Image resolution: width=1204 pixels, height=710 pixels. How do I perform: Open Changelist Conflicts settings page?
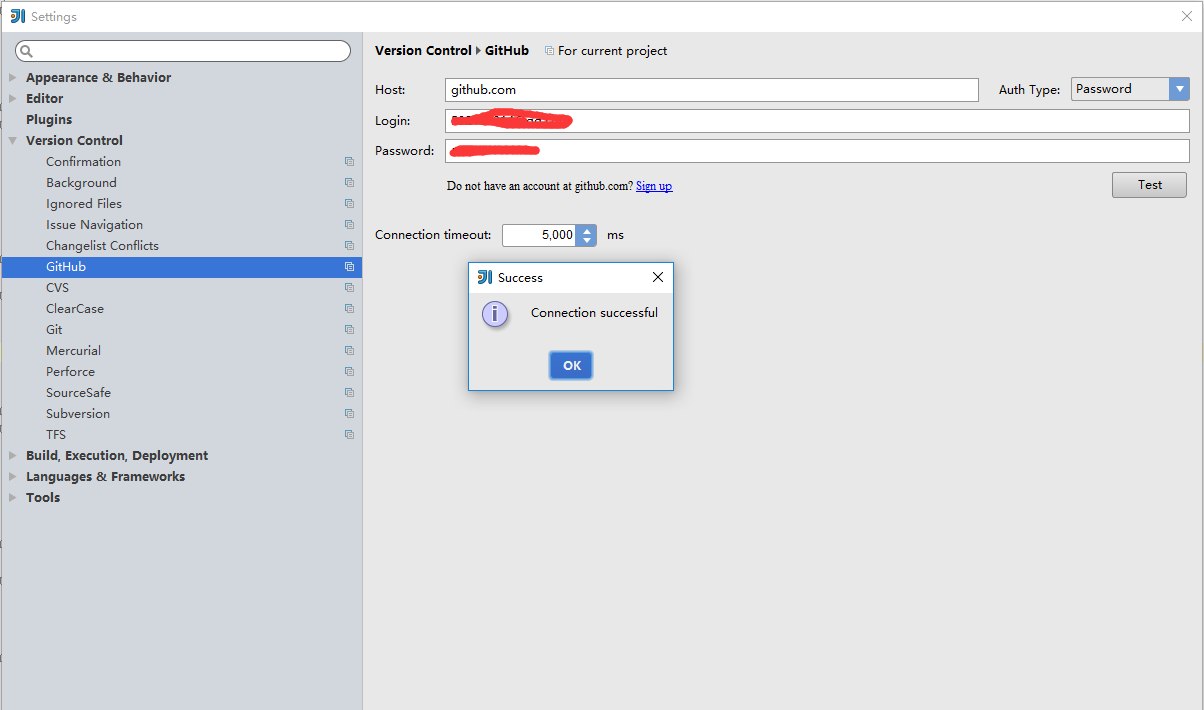[102, 246]
